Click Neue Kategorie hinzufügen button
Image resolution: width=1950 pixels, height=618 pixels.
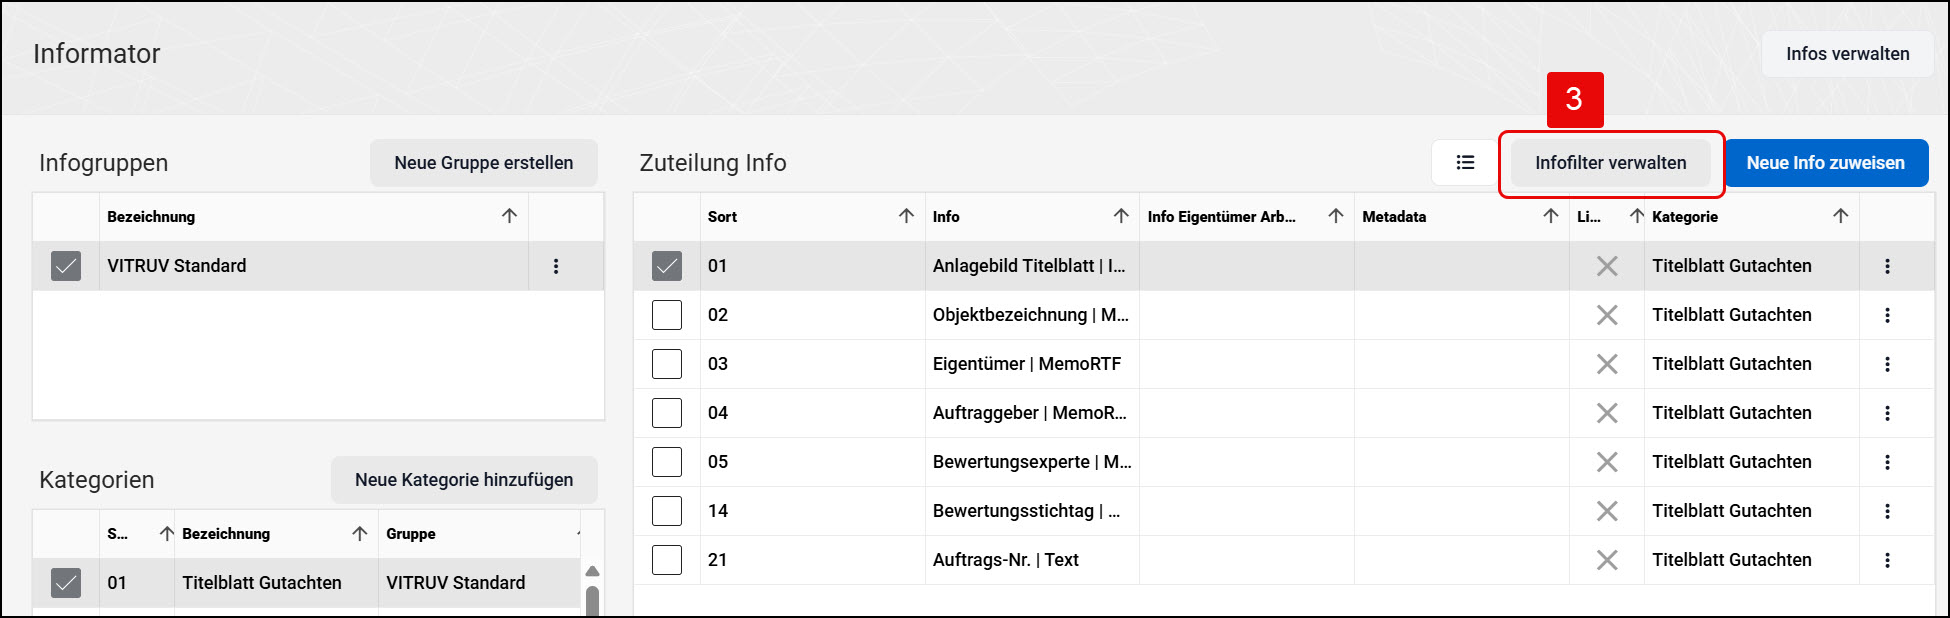[464, 480]
